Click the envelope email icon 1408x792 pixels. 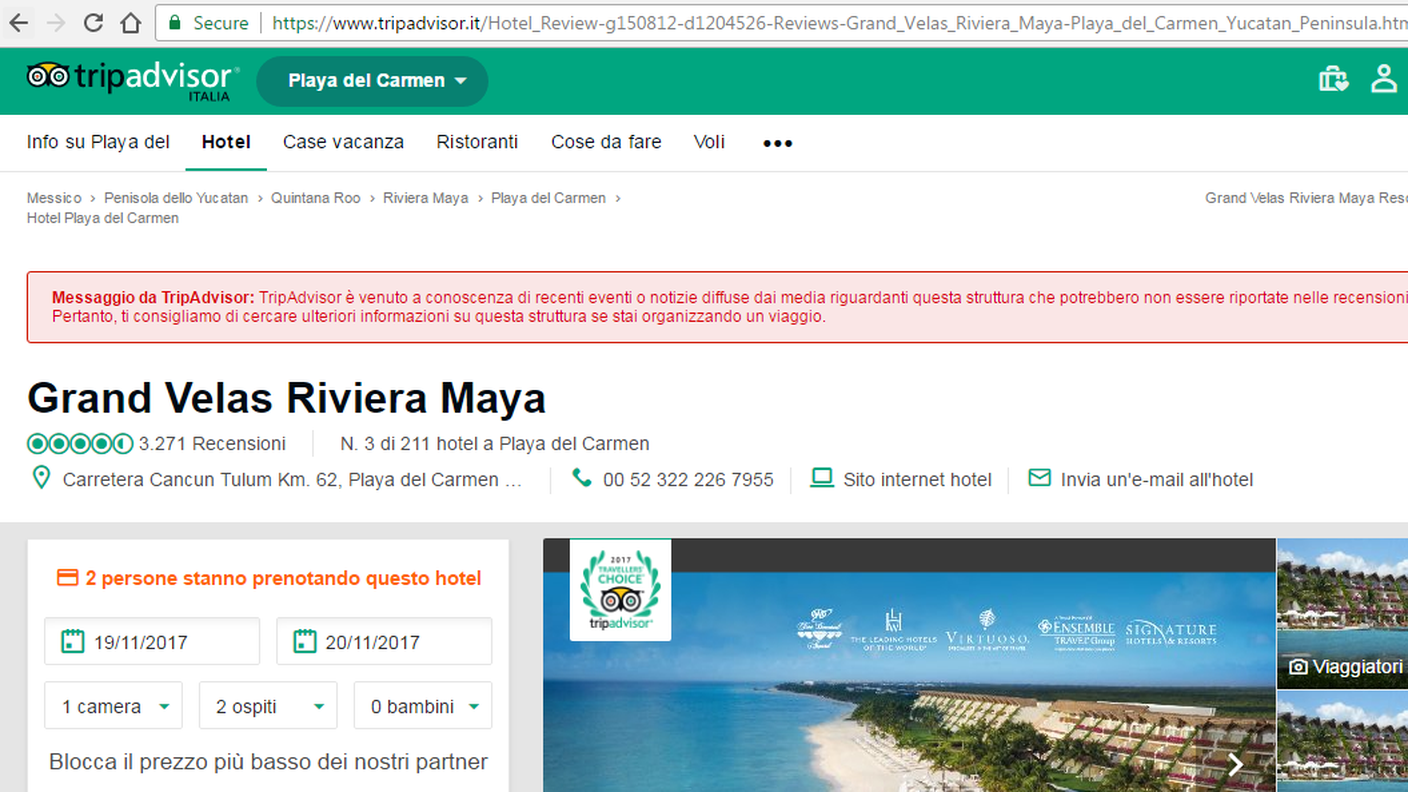1040,478
